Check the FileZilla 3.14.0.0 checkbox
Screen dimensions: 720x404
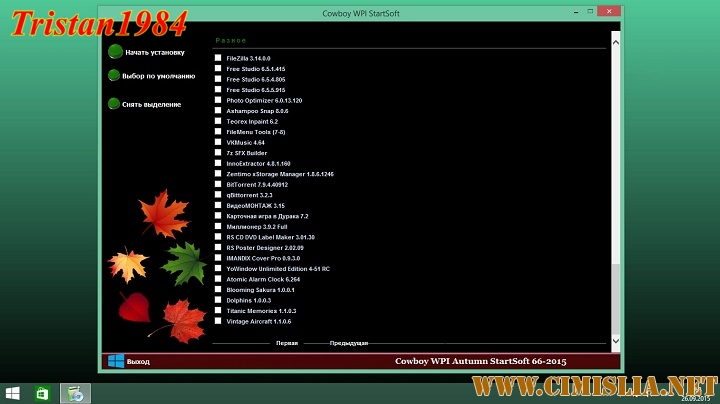218,58
